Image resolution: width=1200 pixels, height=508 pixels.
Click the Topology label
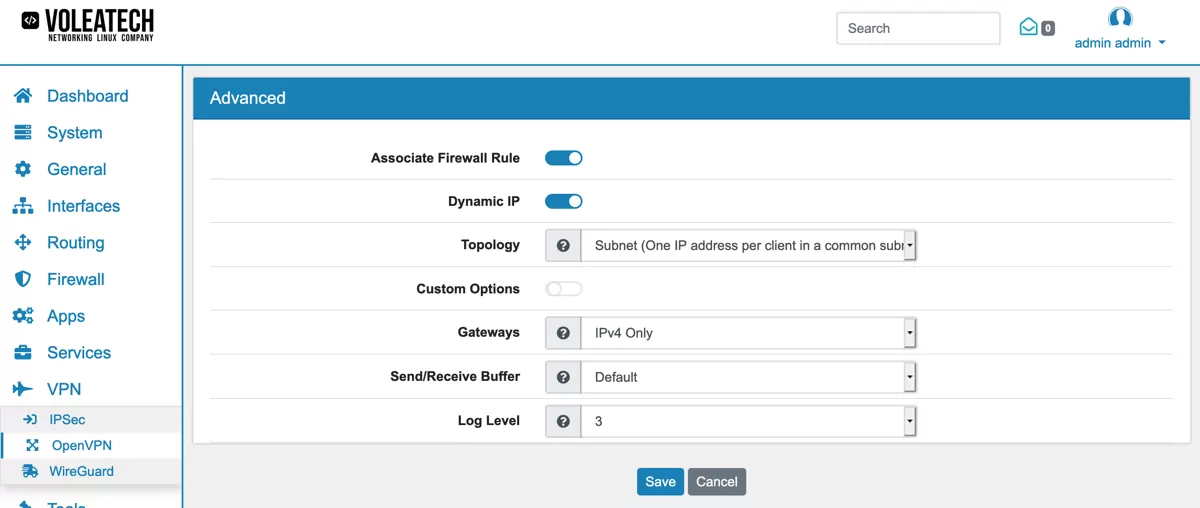[x=490, y=245]
